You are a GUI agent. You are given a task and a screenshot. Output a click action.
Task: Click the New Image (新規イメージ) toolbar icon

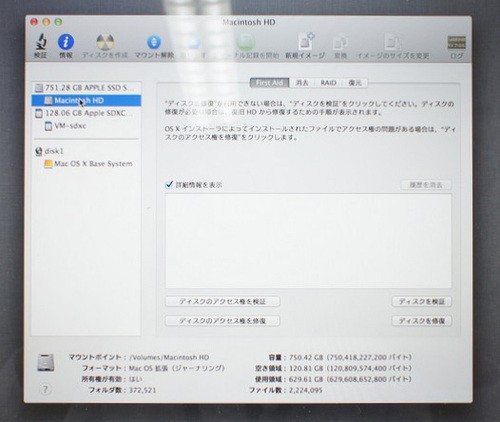[x=306, y=42]
